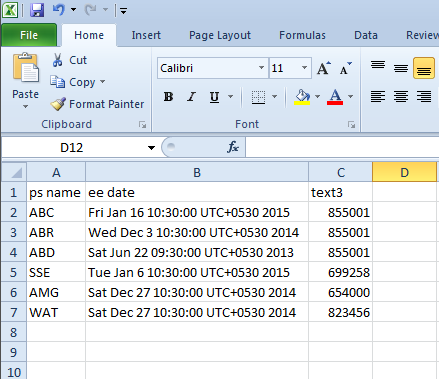Open the font color palette arrow

point(350,97)
